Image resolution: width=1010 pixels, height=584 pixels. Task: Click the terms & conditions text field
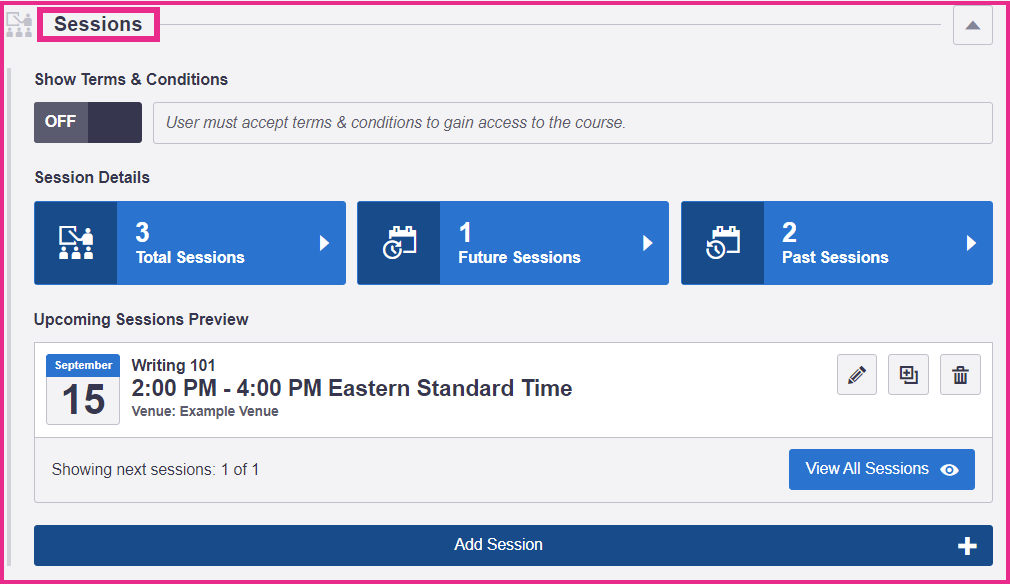tap(573, 123)
